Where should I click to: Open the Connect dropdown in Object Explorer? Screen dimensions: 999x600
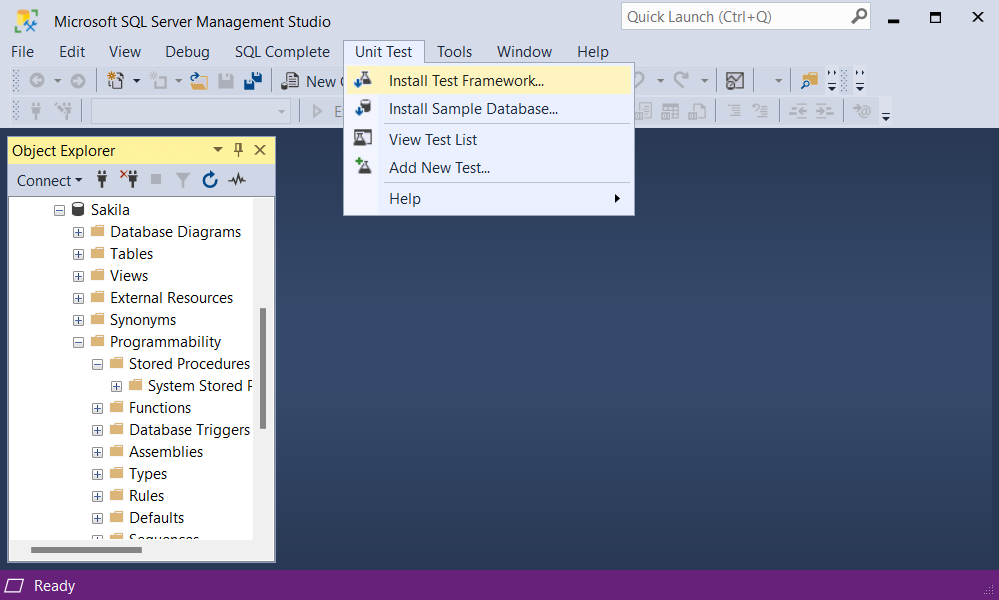point(50,180)
